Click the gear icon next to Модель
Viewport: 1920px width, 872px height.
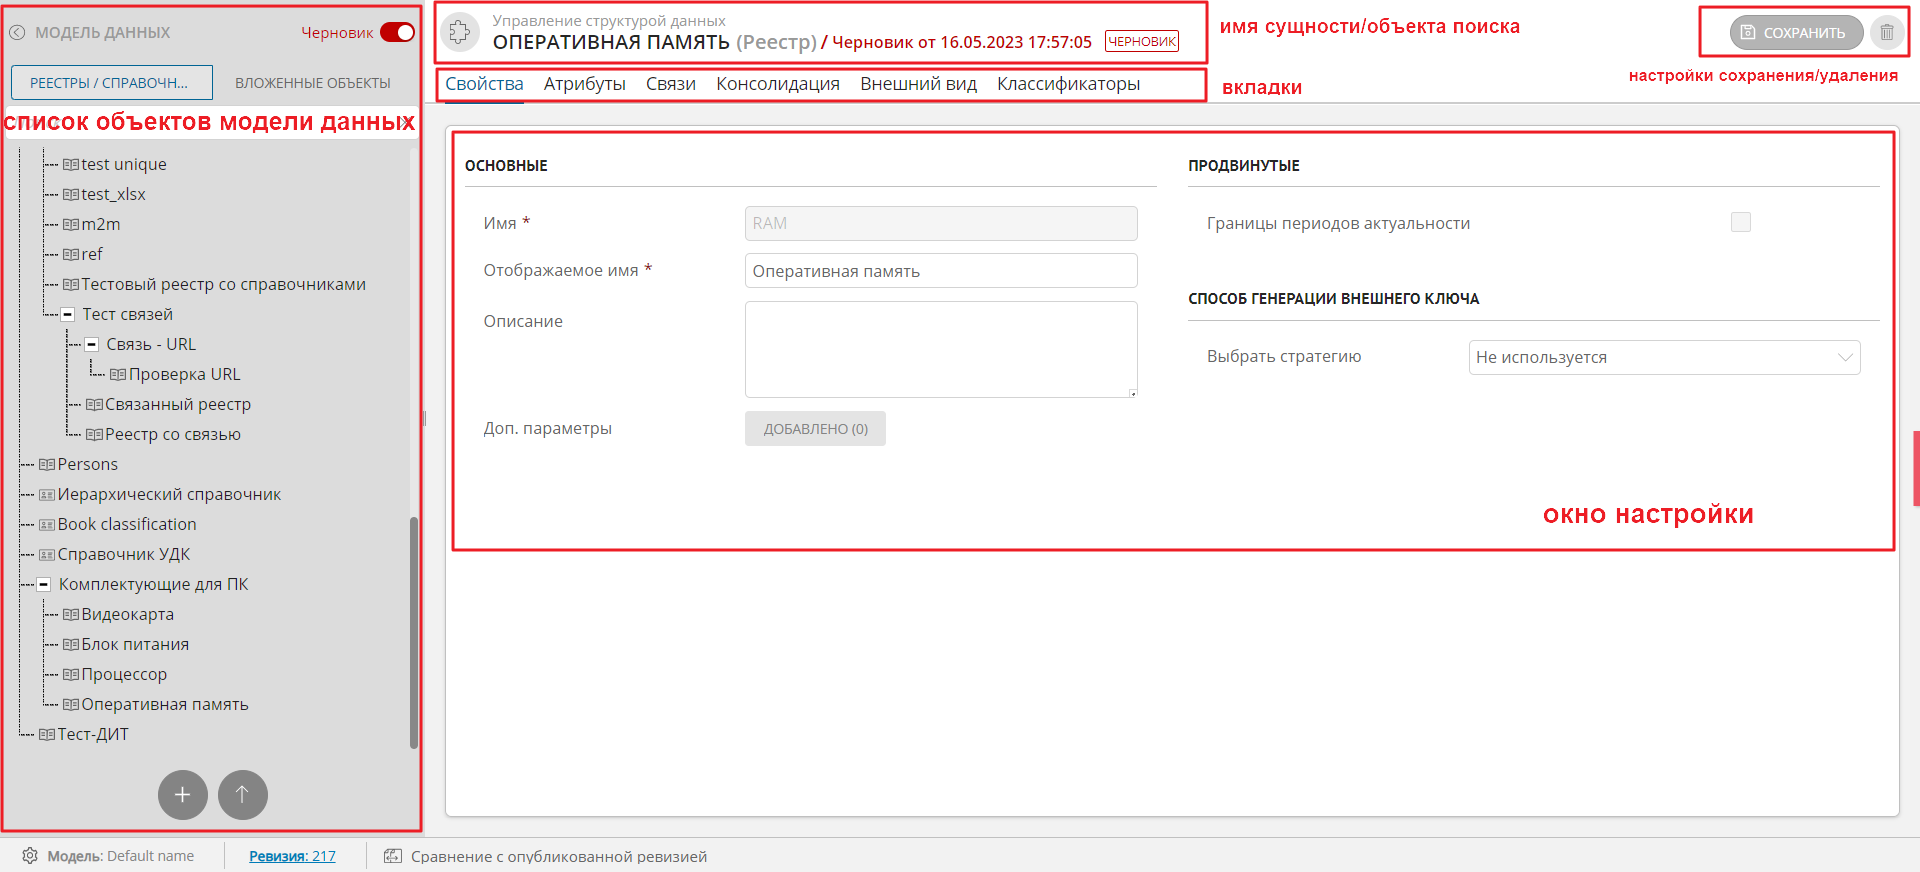30,856
